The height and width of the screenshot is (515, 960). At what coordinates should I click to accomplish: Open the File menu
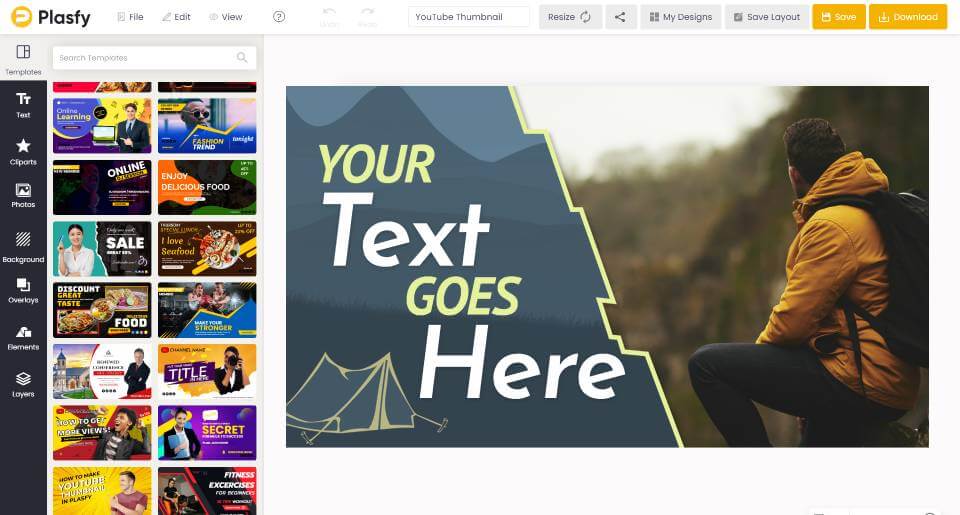coord(130,17)
